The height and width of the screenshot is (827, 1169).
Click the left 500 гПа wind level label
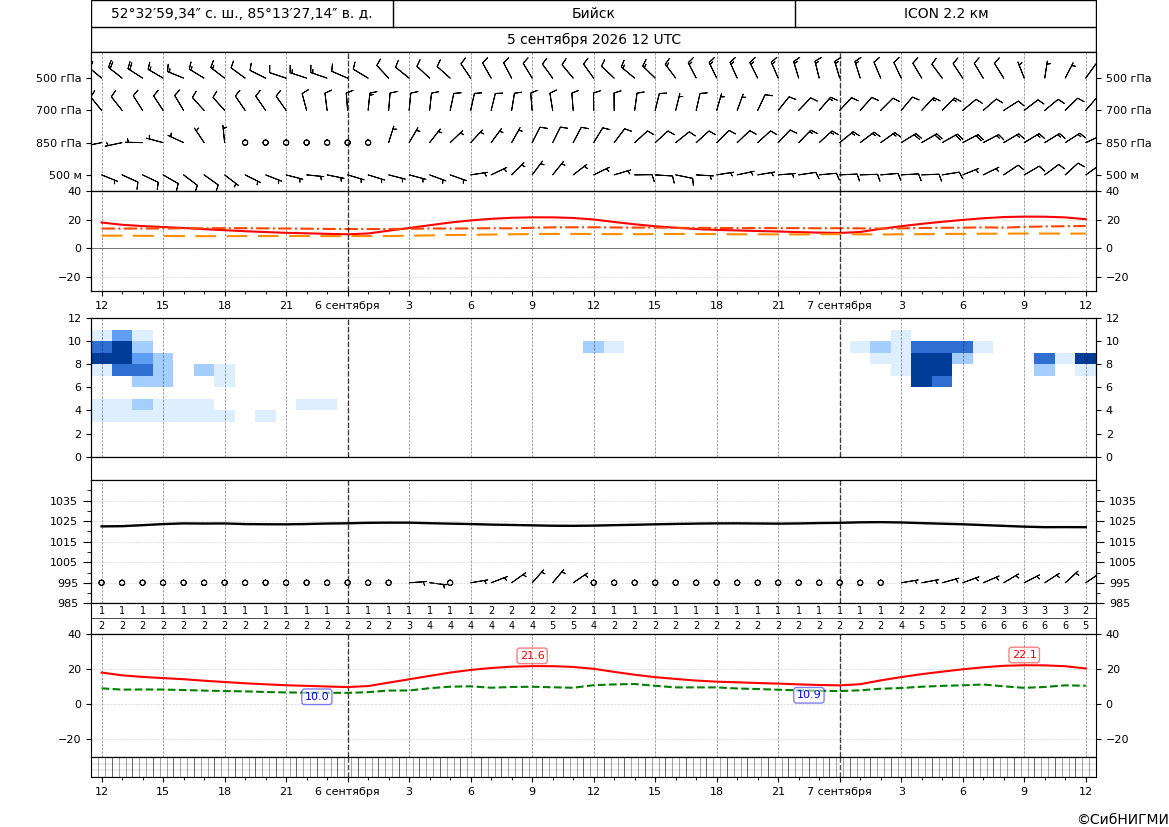click(x=59, y=78)
